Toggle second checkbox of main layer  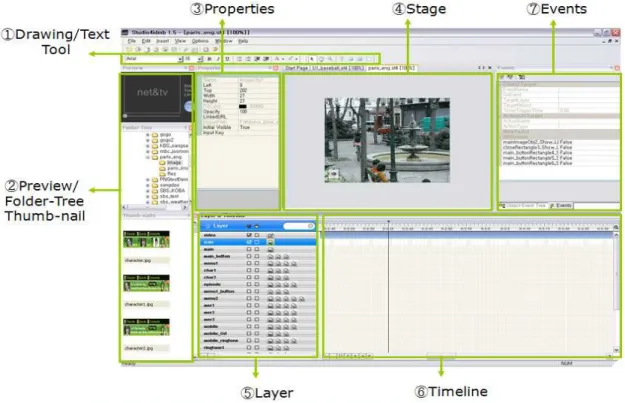pos(257,250)
